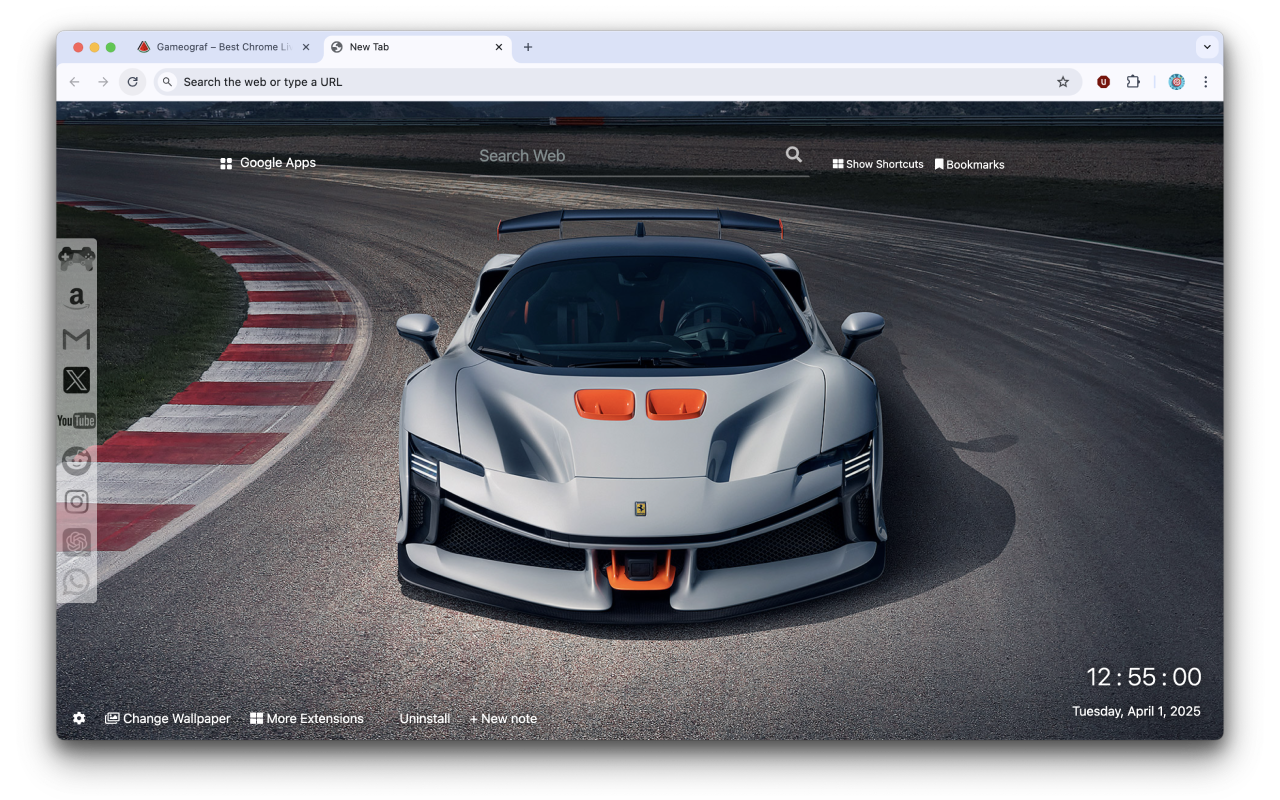Image resolution: width=1280 pixels, height=800 pixels.
Task: Select the New Tab tab
Action: (417, 47)
